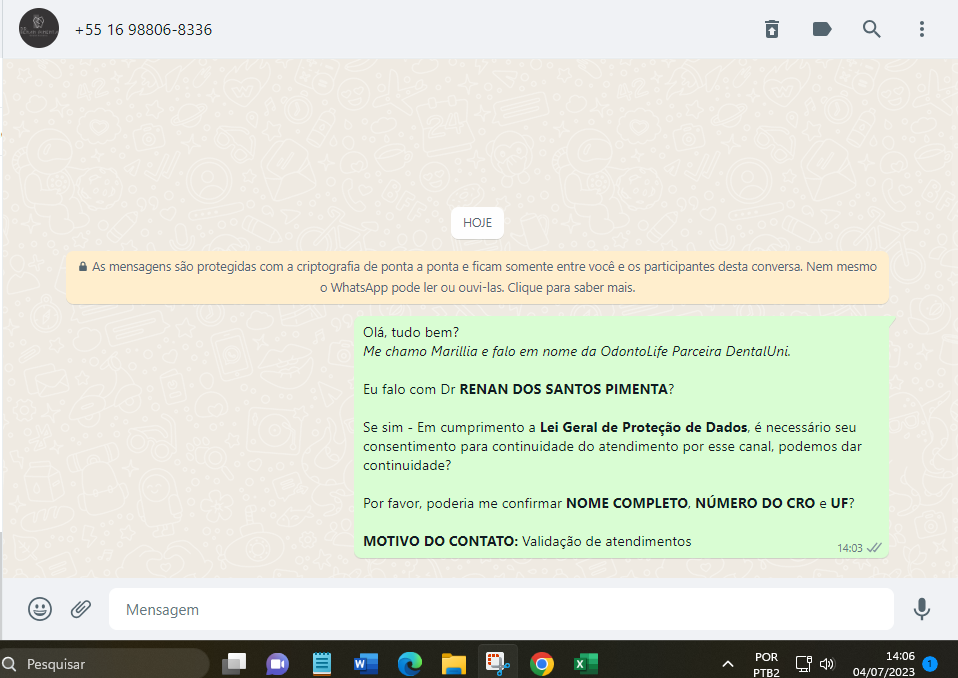
Task: Open the end-to-end encryption notice
Action: point(477,277)
